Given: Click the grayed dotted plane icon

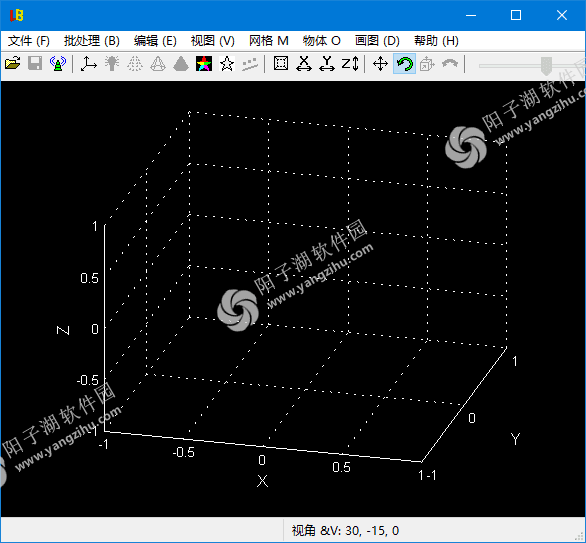Looking at the screenshot, I should (250, 64).
